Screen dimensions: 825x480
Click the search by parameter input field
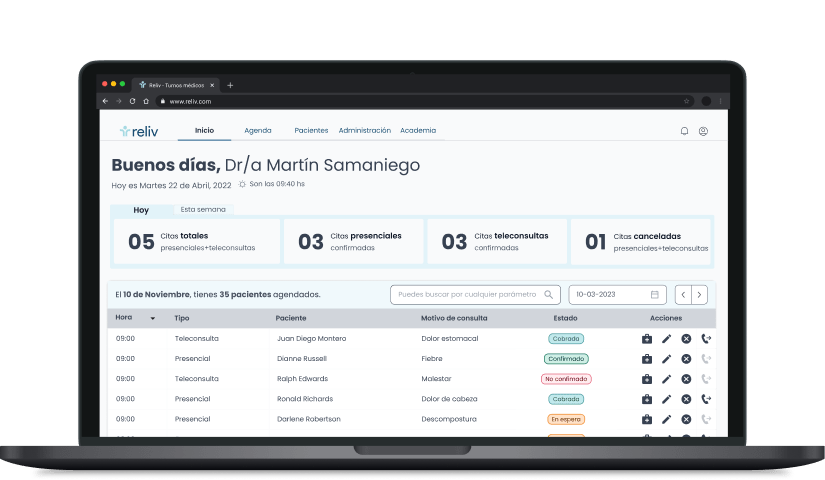pos(468,295)
